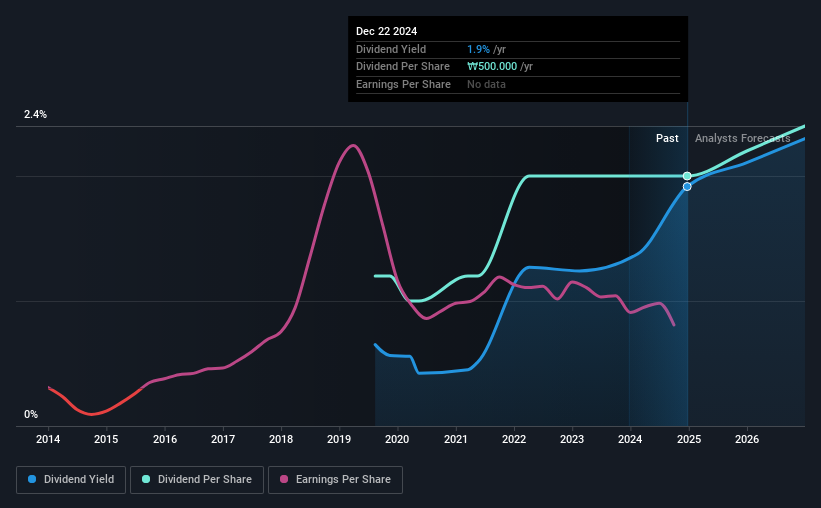Click the 2018 x-axis label
Screen dimensions: 821x508
coord(281,439)
